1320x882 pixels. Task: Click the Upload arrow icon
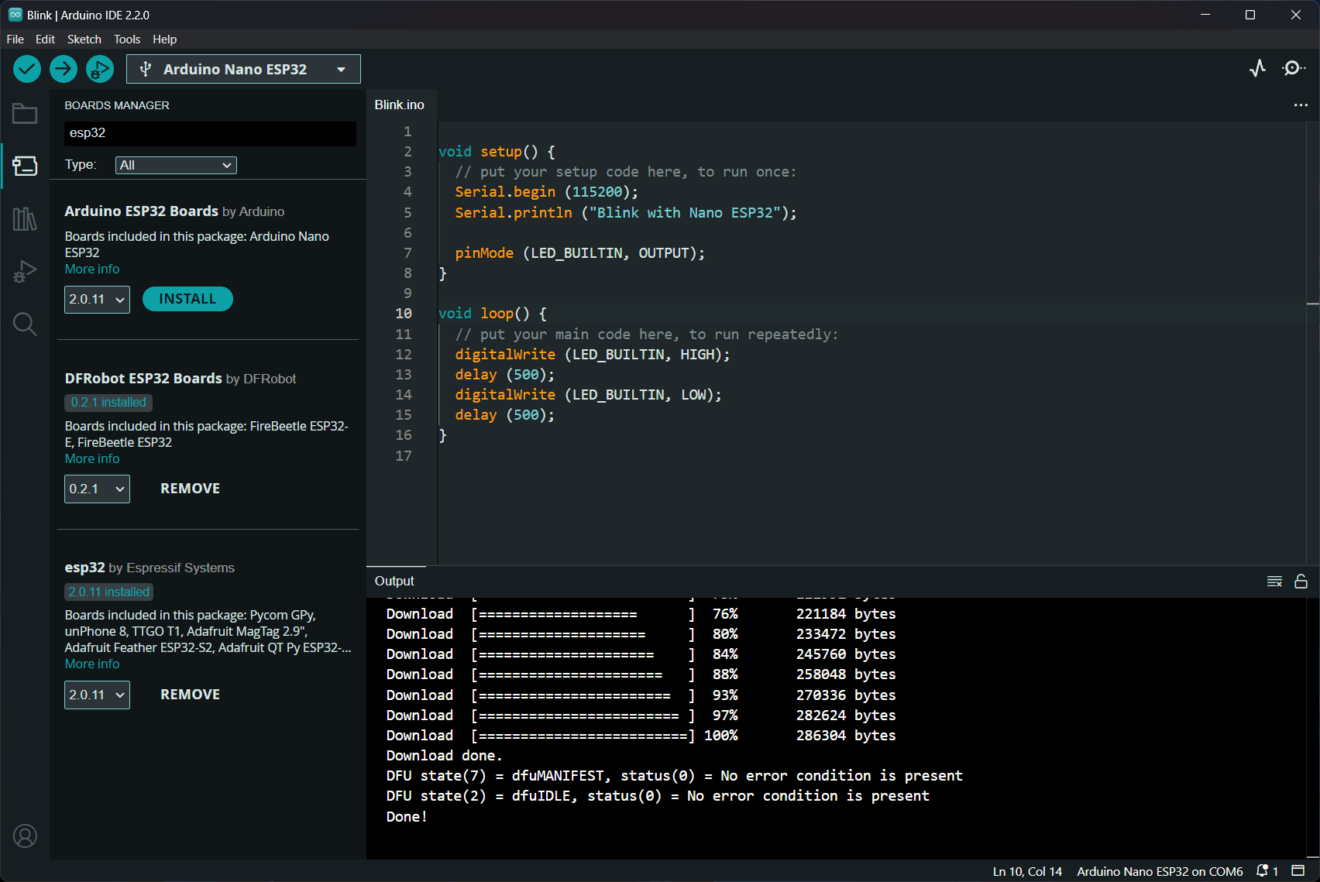(63, 69)
